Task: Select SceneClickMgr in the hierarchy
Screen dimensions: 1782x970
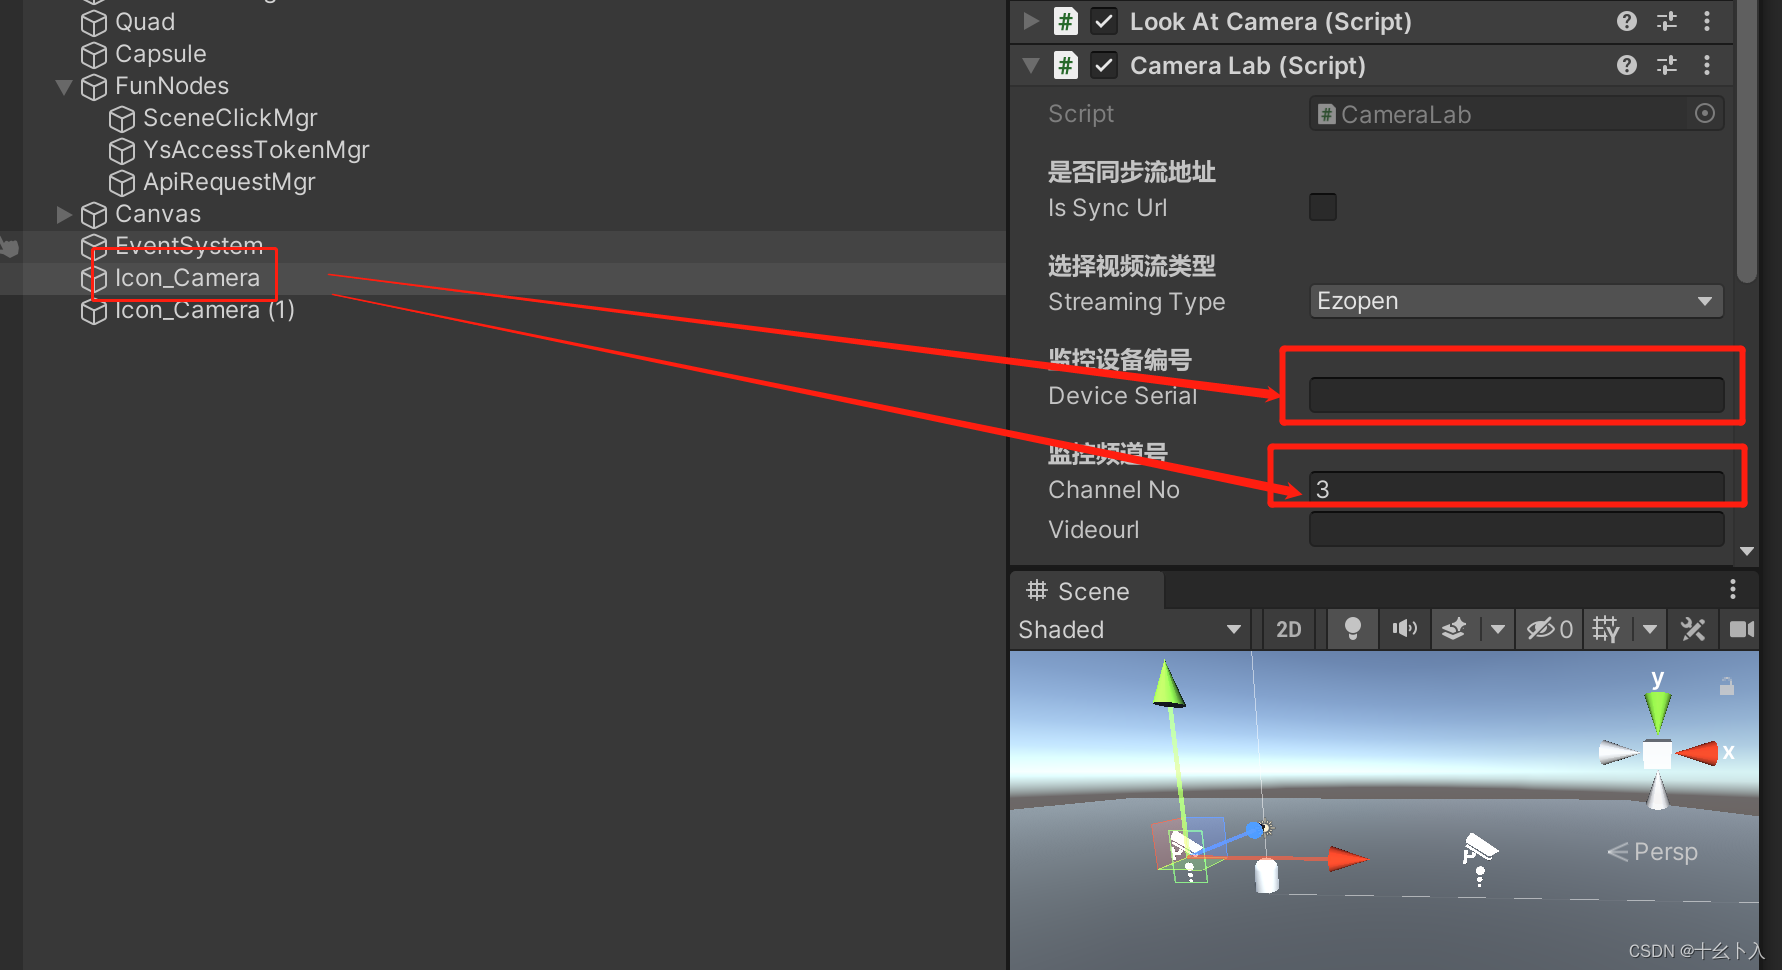Action: tap(229, 118)
